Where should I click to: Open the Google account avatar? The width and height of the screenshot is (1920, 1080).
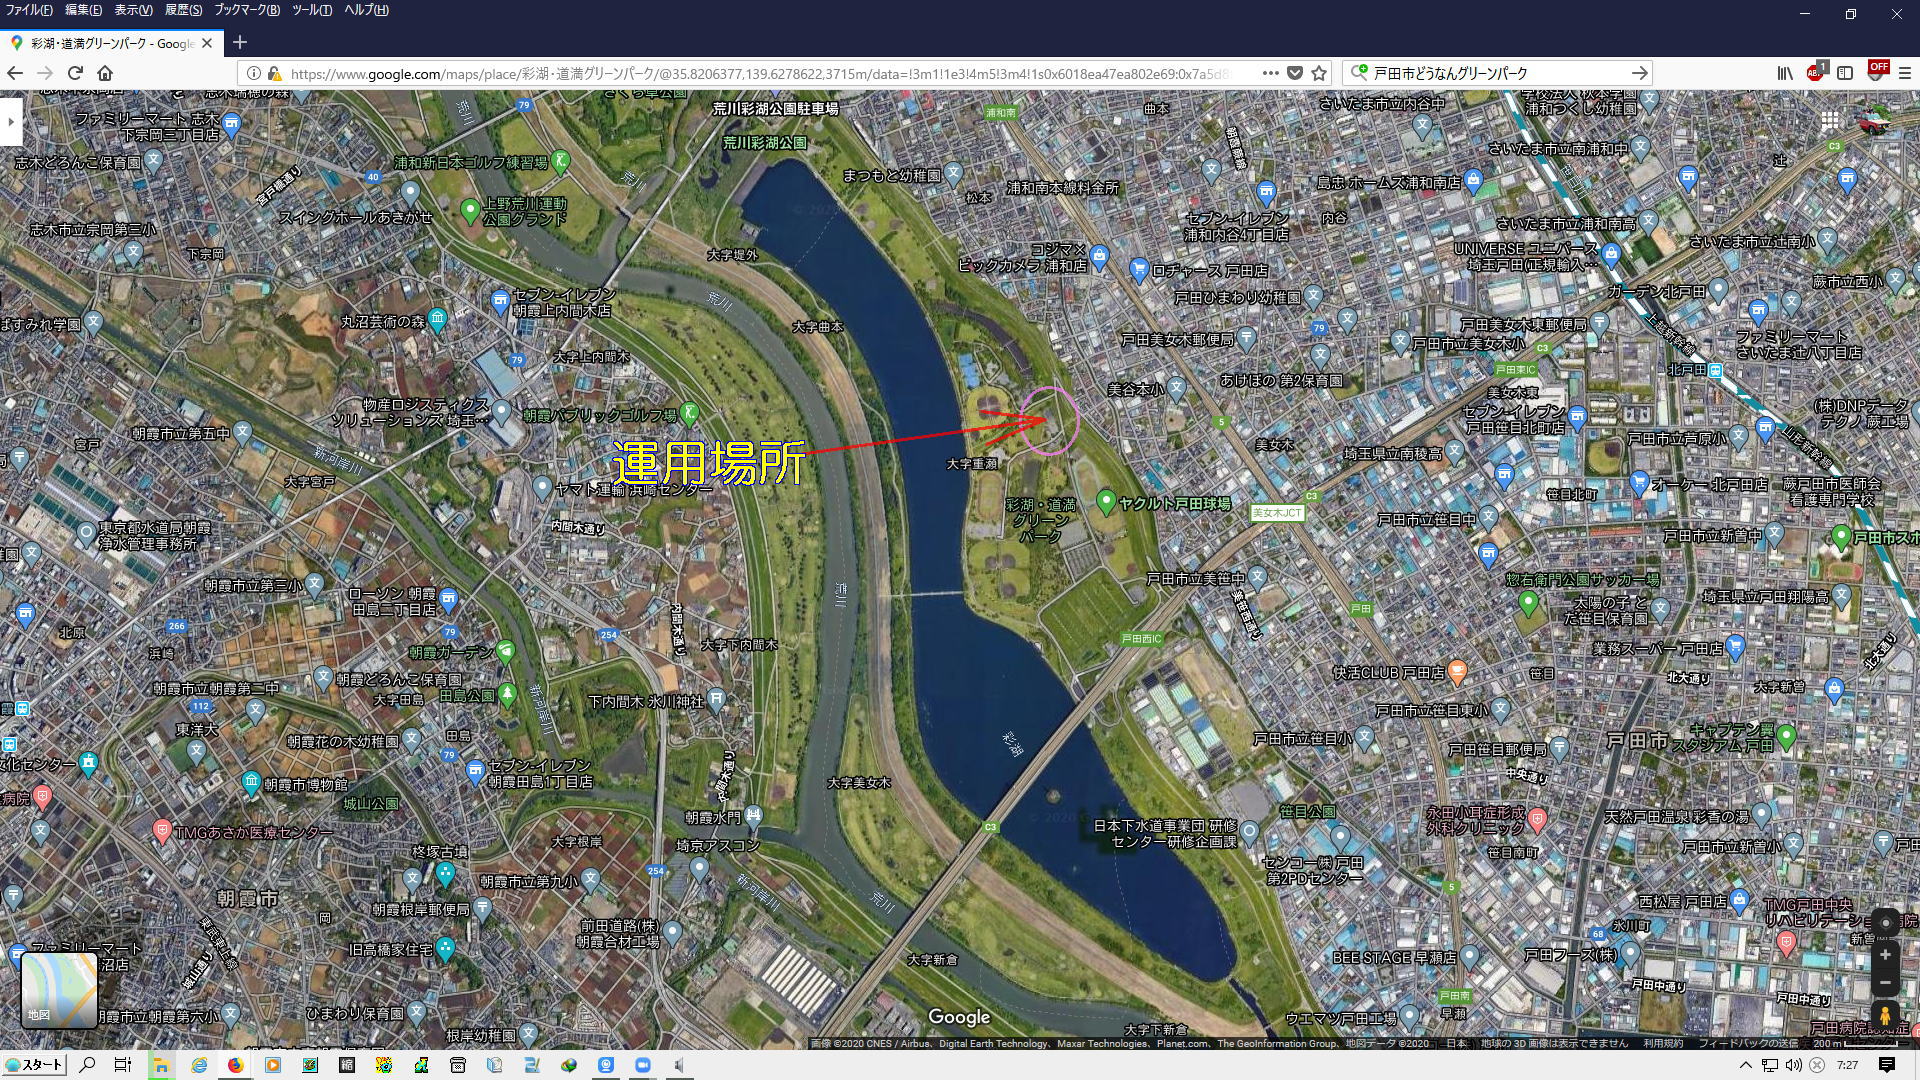[x=1877, y=121]
